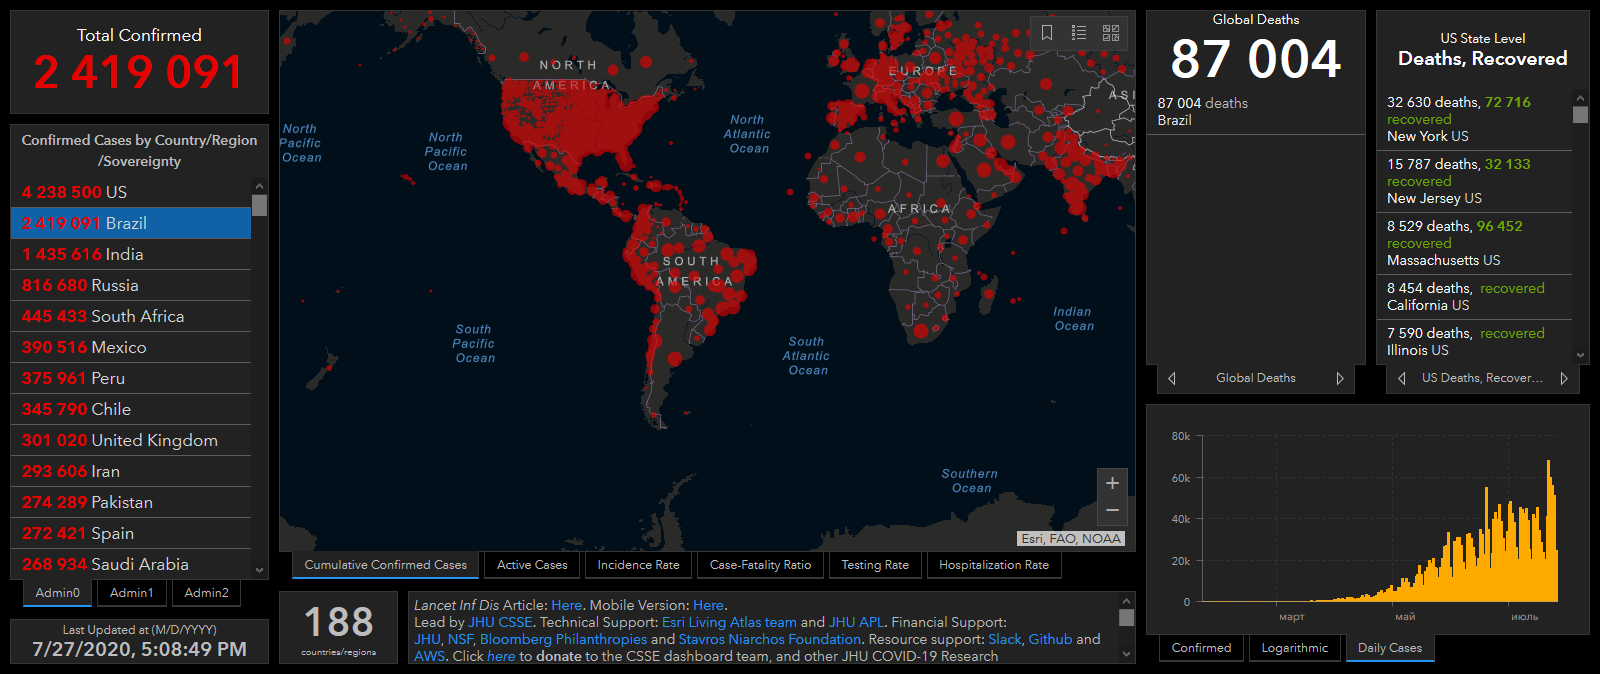Click right arrow beside US Deaths, Recovered

(1564, 378)
